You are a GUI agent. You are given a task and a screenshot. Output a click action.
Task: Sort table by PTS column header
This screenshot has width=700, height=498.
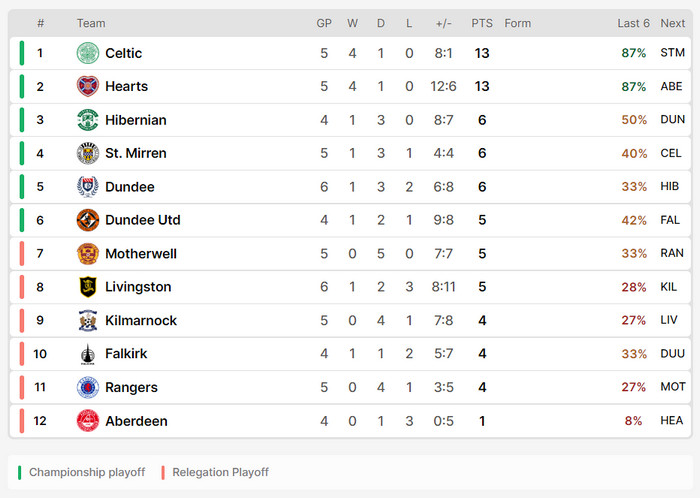pos(482,23)
